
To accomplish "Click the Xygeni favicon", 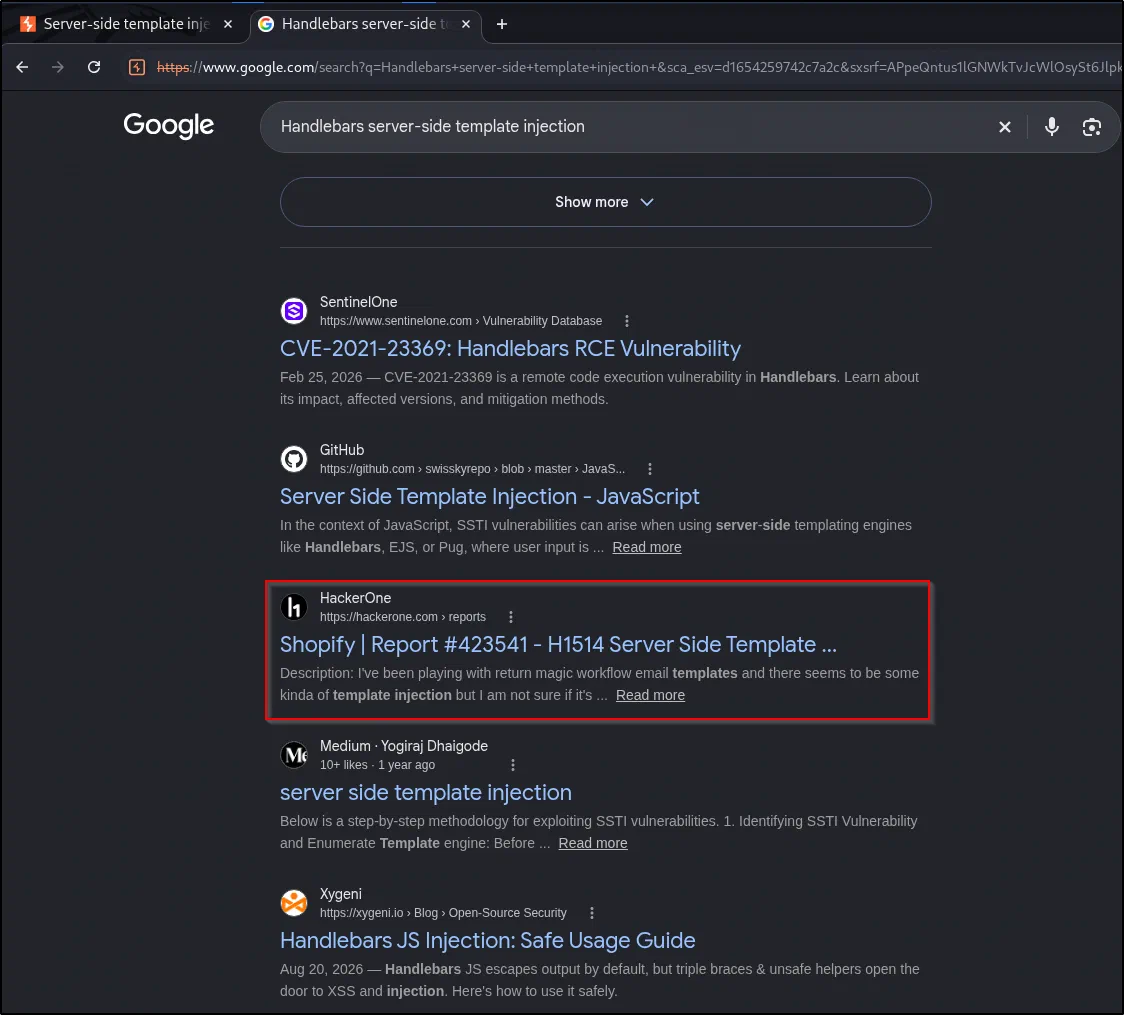I will tap(294, 903).
